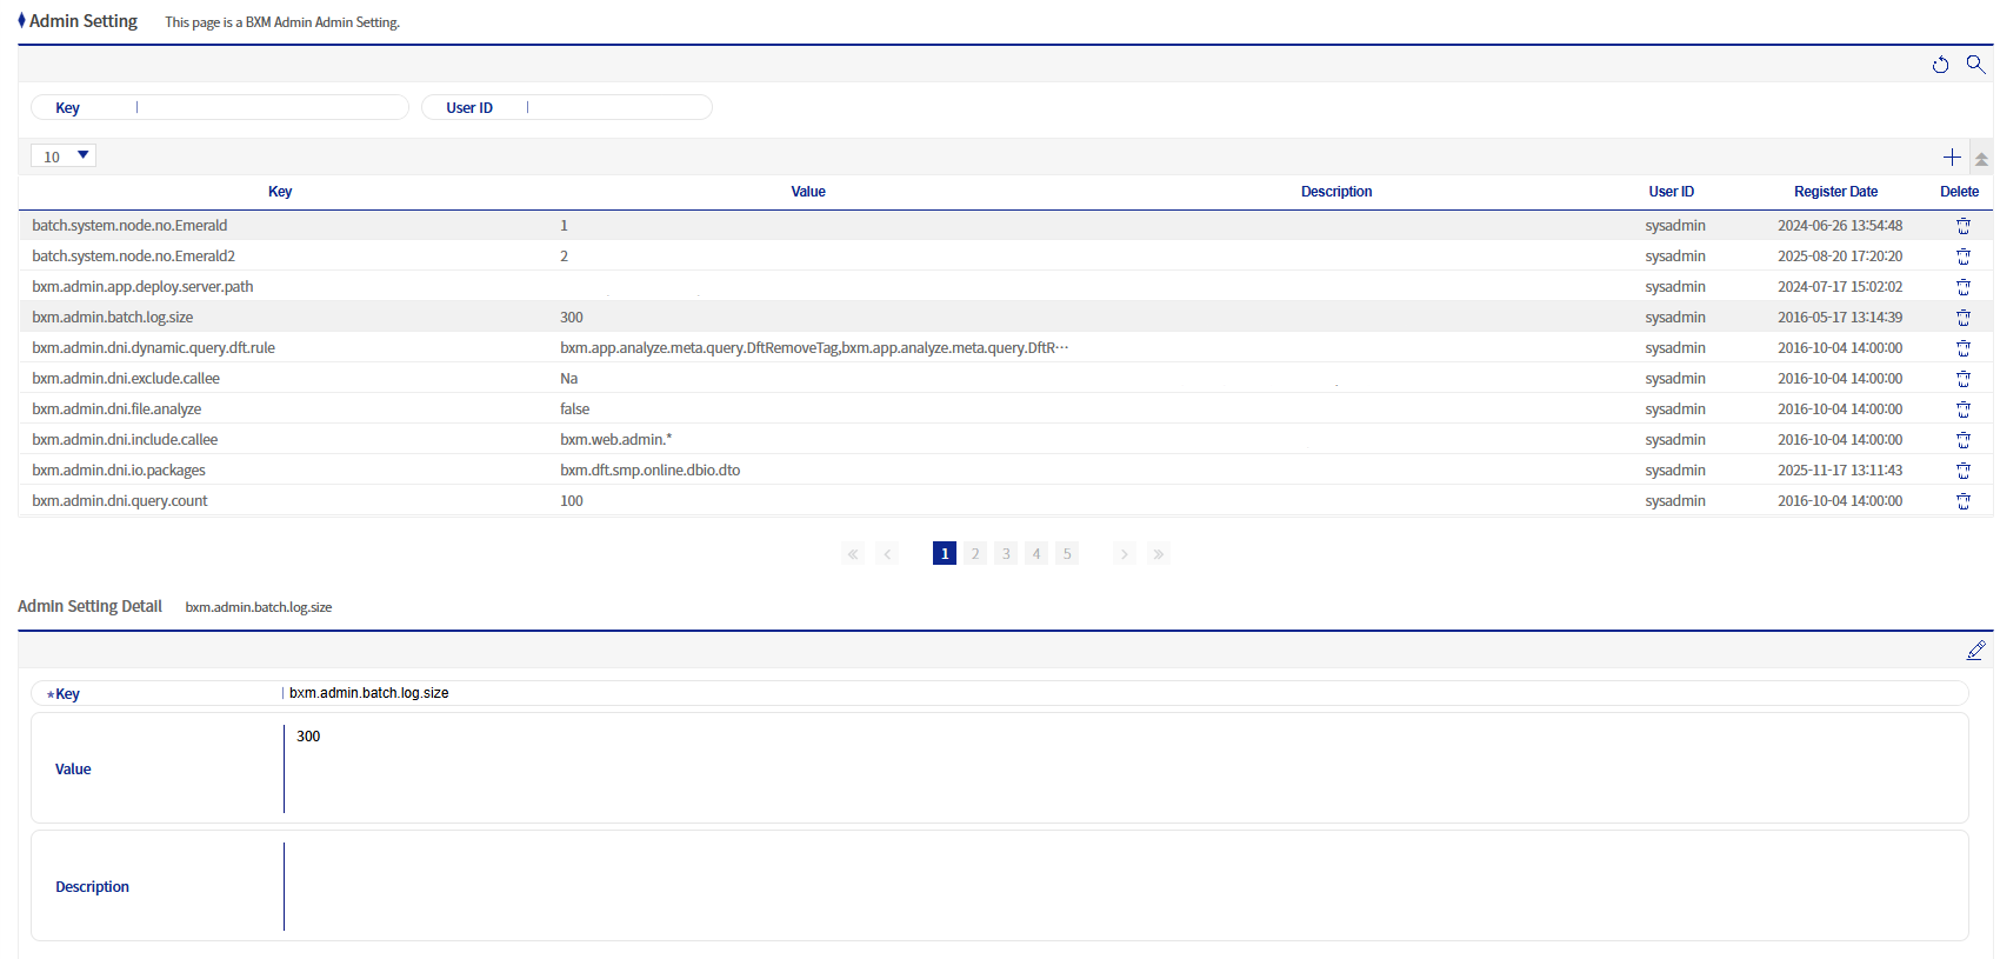Open the rows-per-page dropdown showing 10
The height and width of the screenshot is (959, 2000).
pos(64,156)
